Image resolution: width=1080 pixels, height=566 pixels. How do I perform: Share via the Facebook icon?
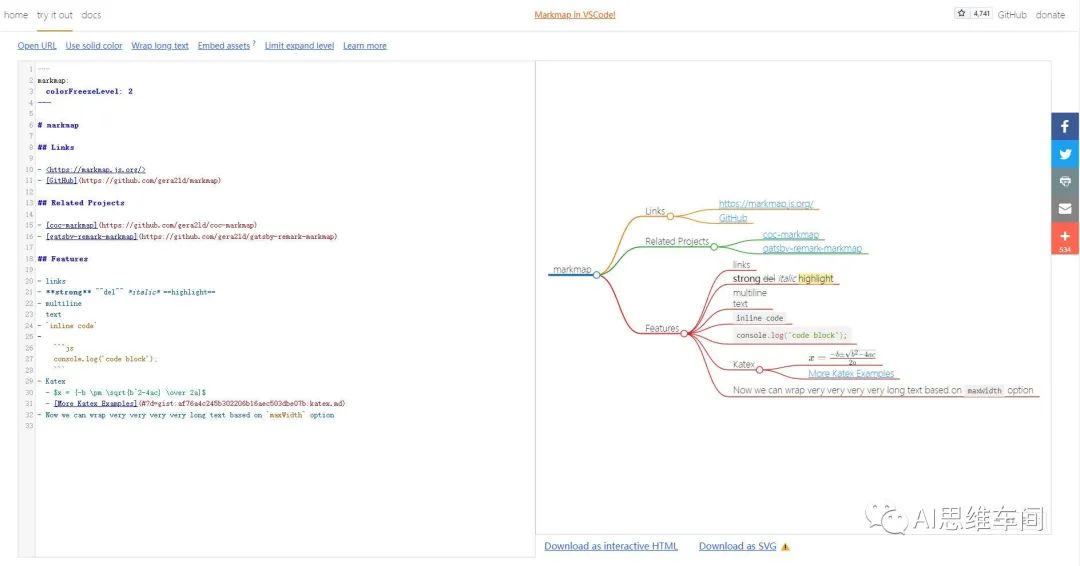[x=1065, y=127]
